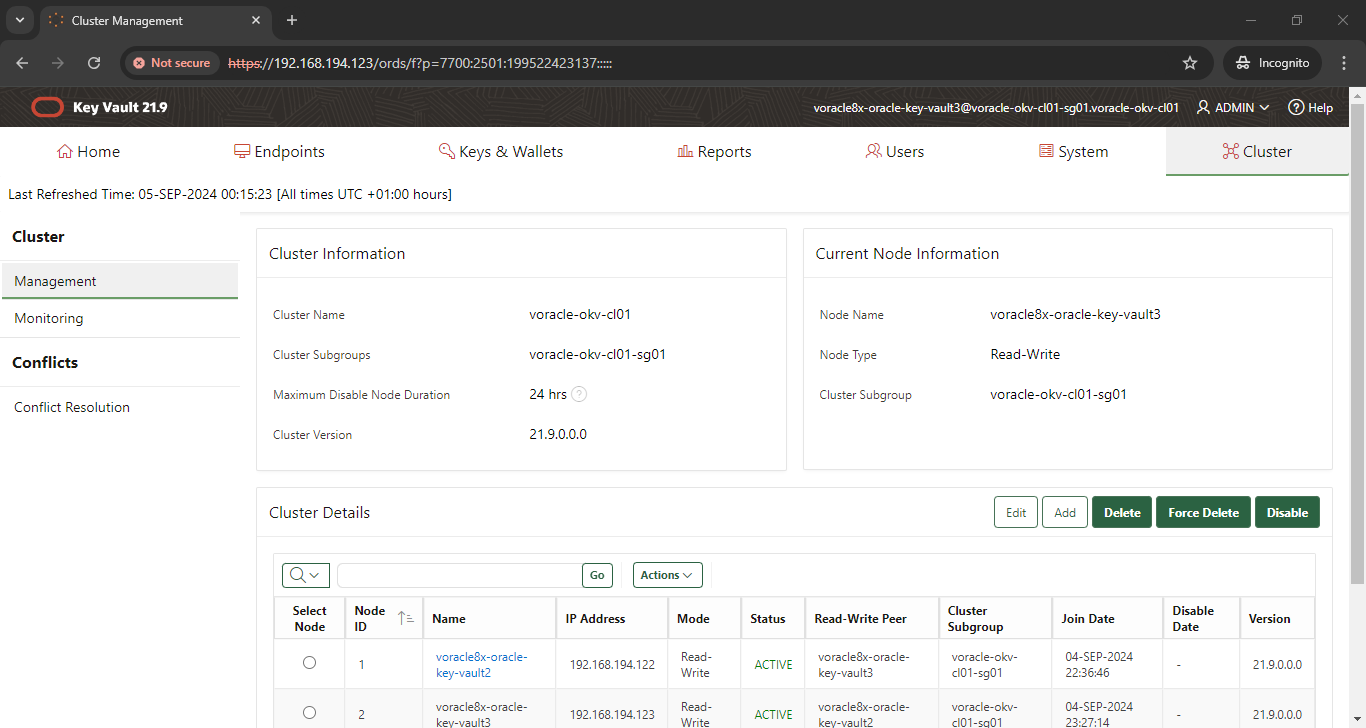Click the join date 04-SEP-2024 22:36:46
This screenshot has width=1366, height=728.
click(x=1098, y=665)
